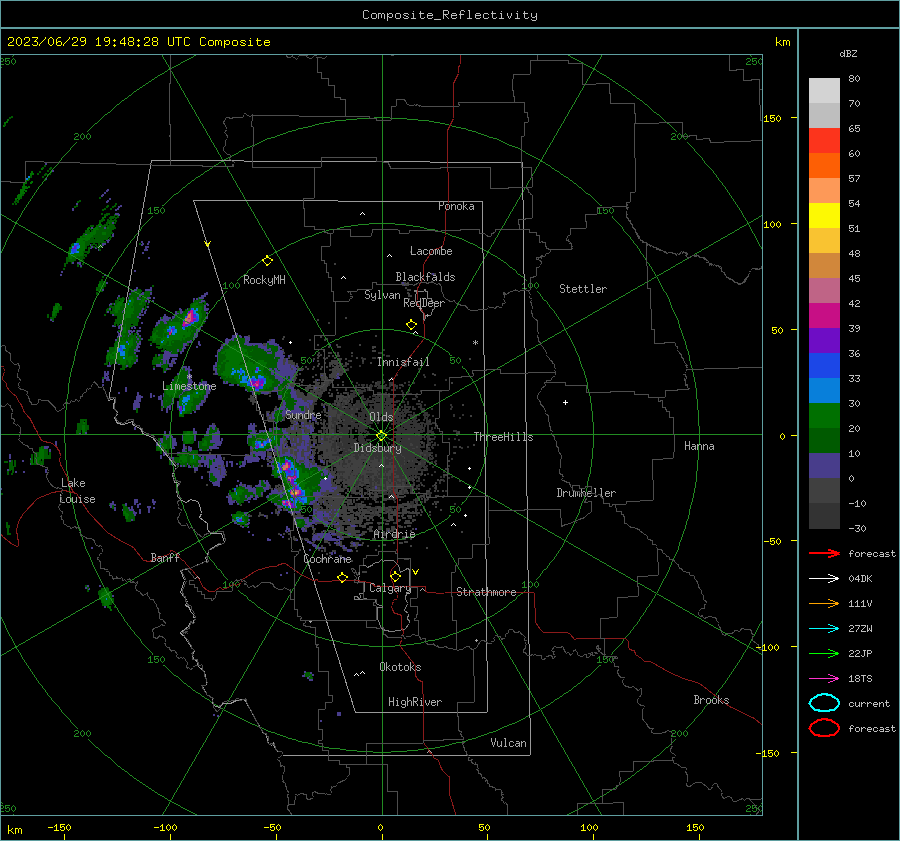Select the purple 39 dBZ color swatch

point(824,341)
